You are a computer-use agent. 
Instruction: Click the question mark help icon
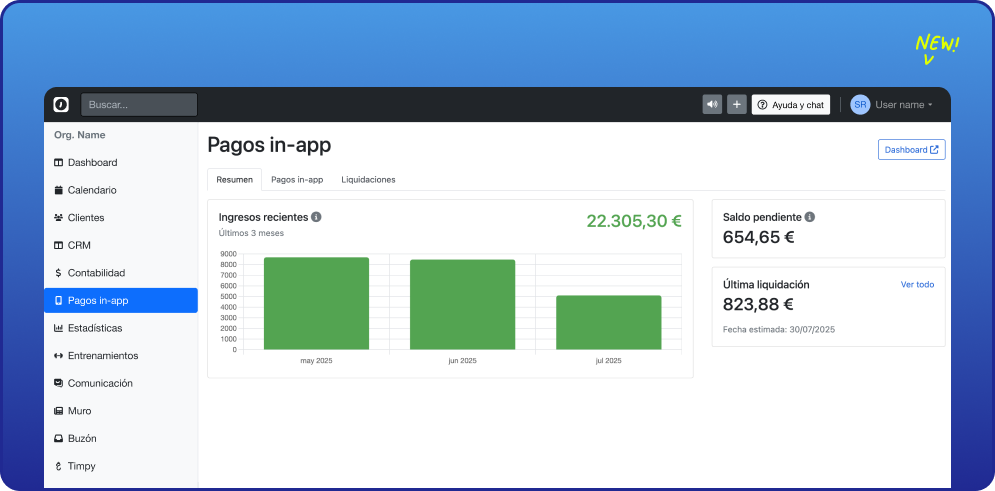point(763,105)
